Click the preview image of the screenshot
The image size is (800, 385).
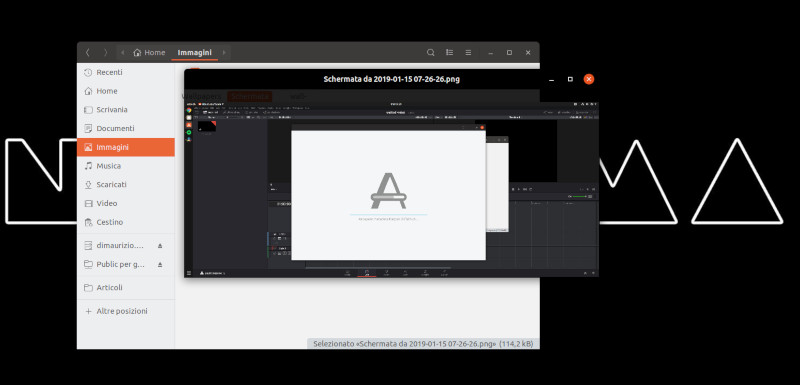[x=392, y=189]
